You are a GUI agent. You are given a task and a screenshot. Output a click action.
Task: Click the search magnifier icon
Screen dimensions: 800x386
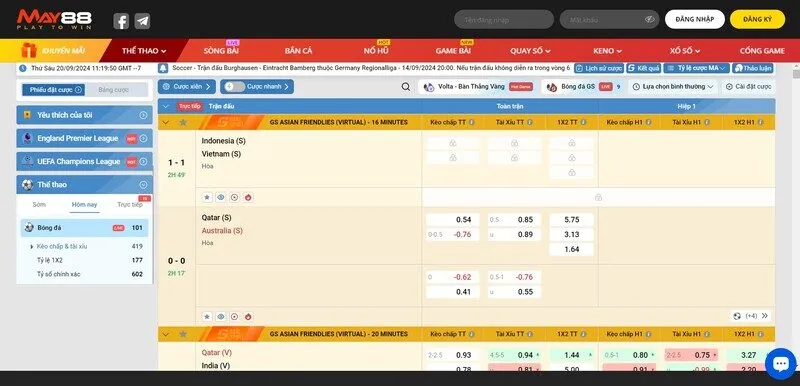pyautogui.click(x=406, y=87)
